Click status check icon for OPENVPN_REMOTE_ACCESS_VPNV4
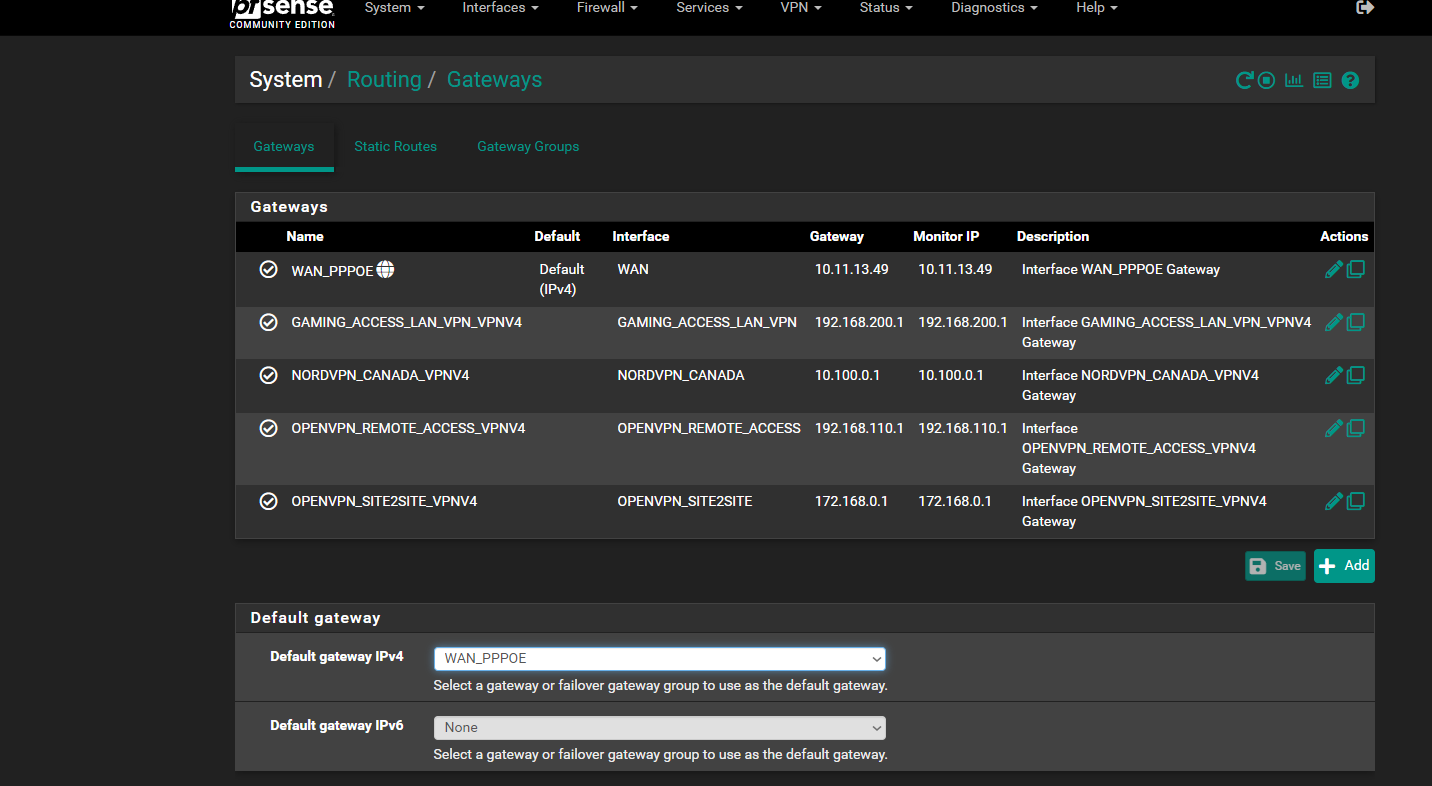Screen dimensions: 1432x786 [x=268, y=428]
